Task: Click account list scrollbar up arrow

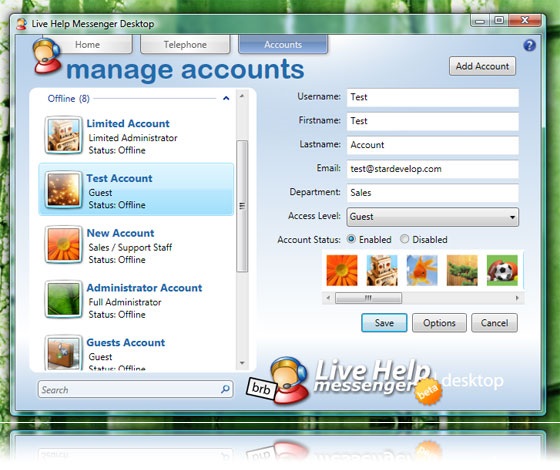Action: 242,96
